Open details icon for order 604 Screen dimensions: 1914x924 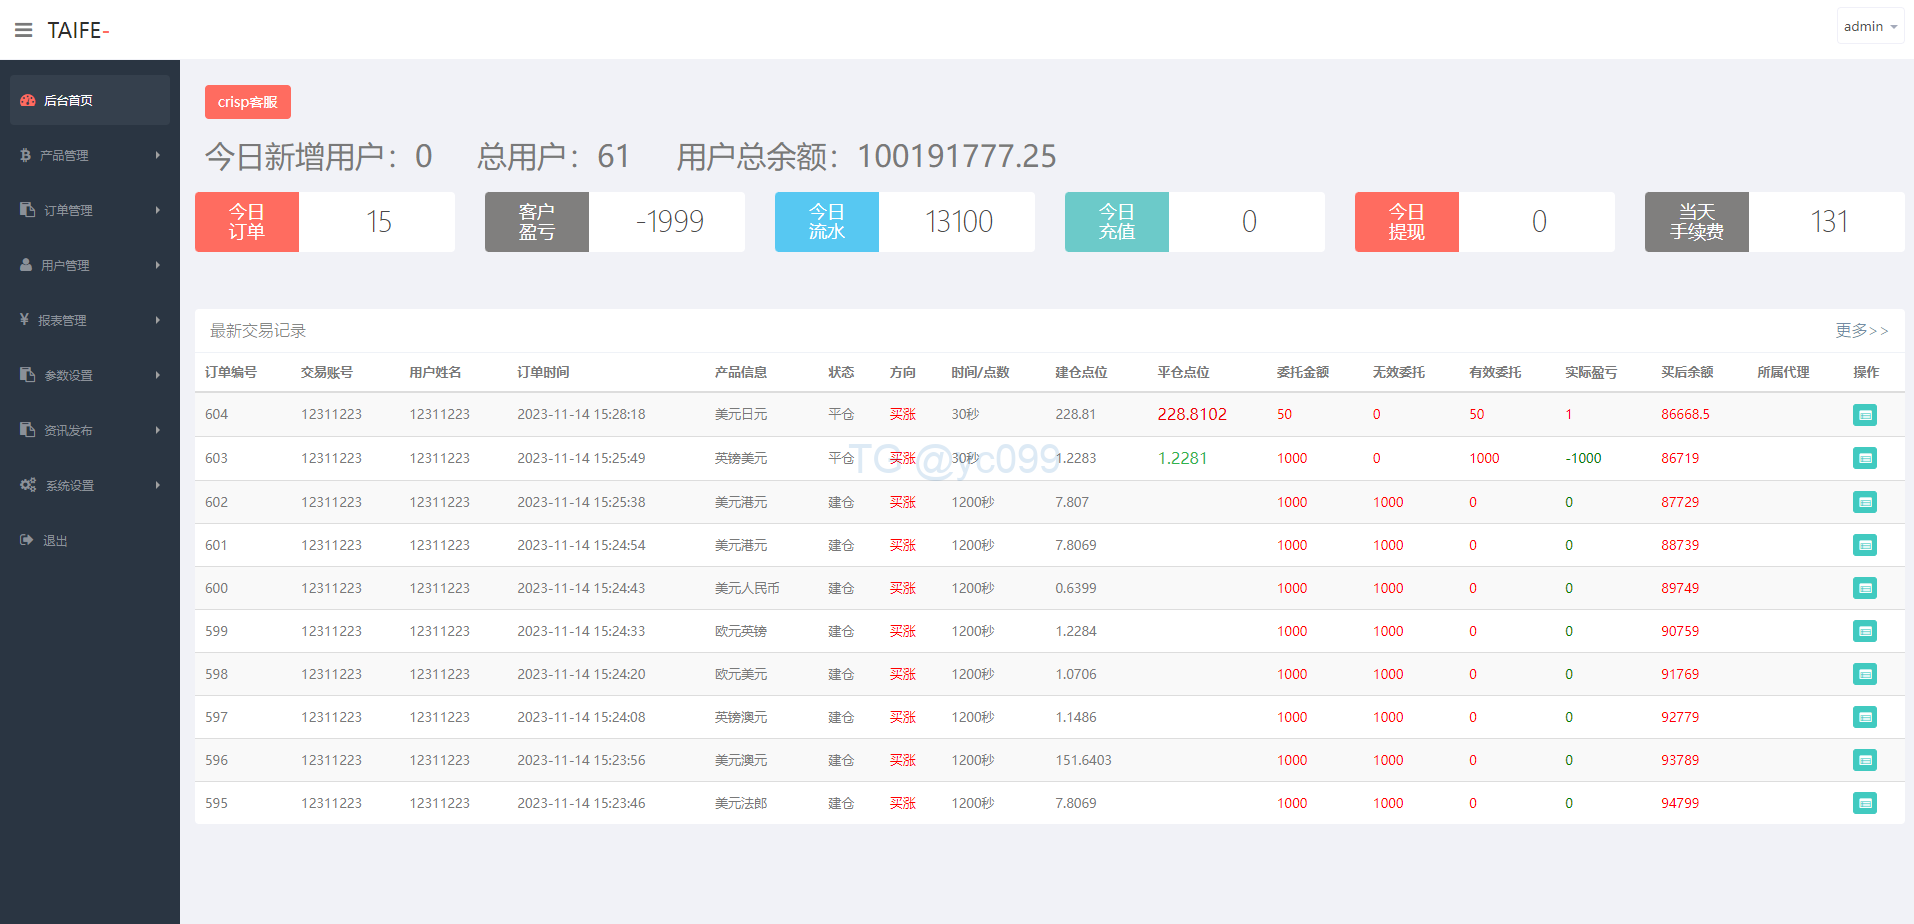click(x=1864, y=415)
